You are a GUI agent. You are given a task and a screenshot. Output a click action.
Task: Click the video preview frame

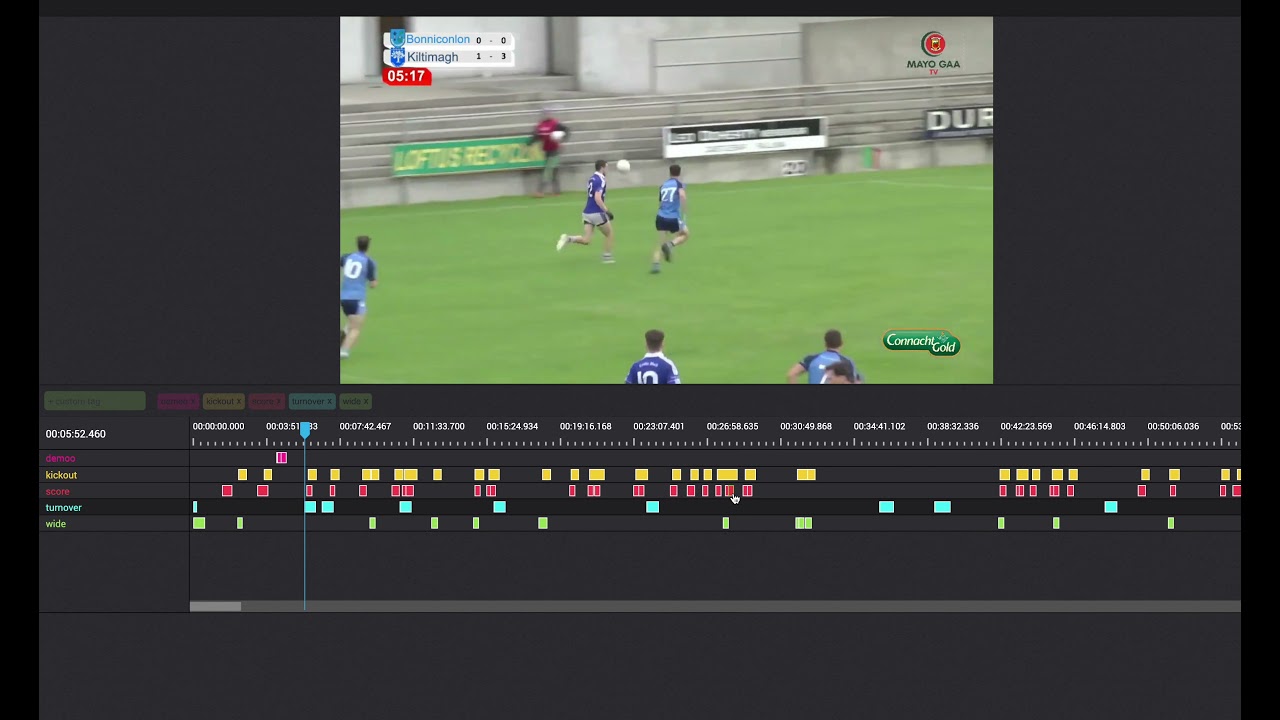666,200
